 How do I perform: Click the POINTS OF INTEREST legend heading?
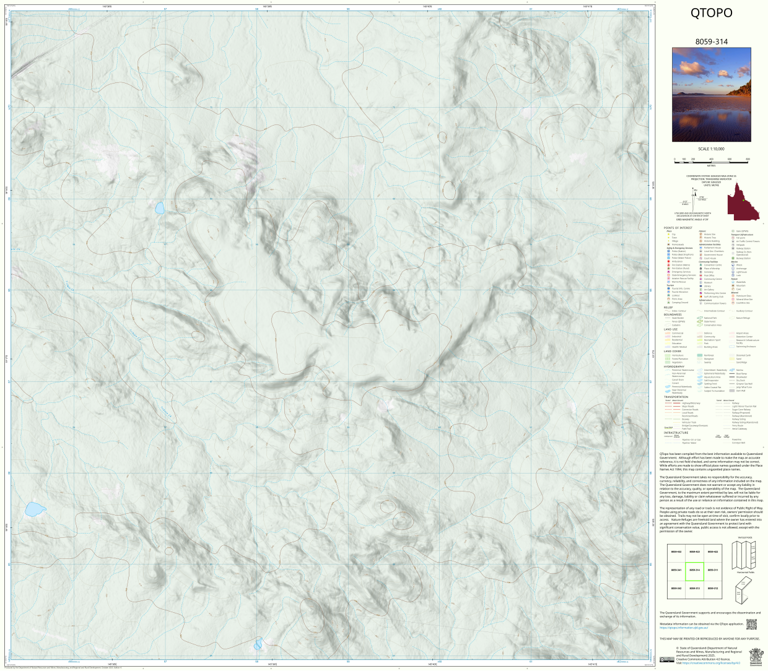pyautogui.click(x=678, y=228)
